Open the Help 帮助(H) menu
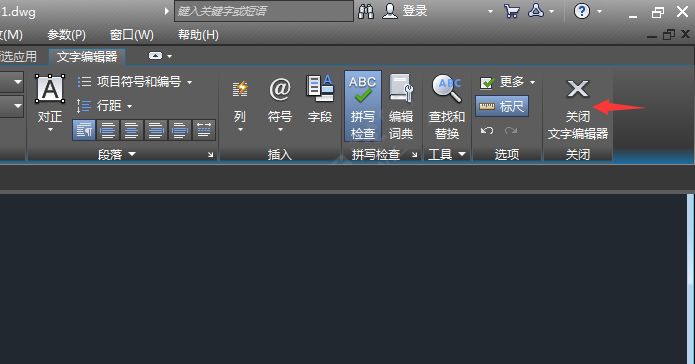The height and width of the screenshot is (364, 695). (x=198, y=35)
